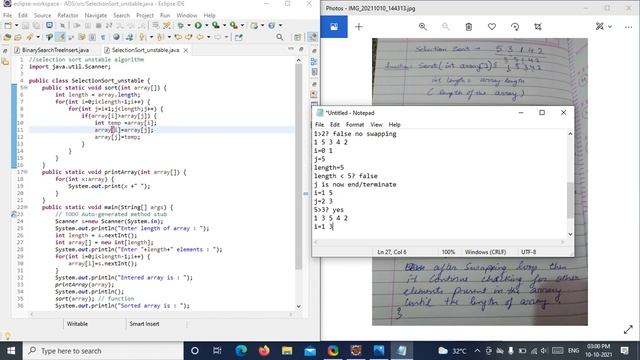Open the Coverage dropdown arrow in Eclipse
Screen dimensions: 640x360
(224, 25)
